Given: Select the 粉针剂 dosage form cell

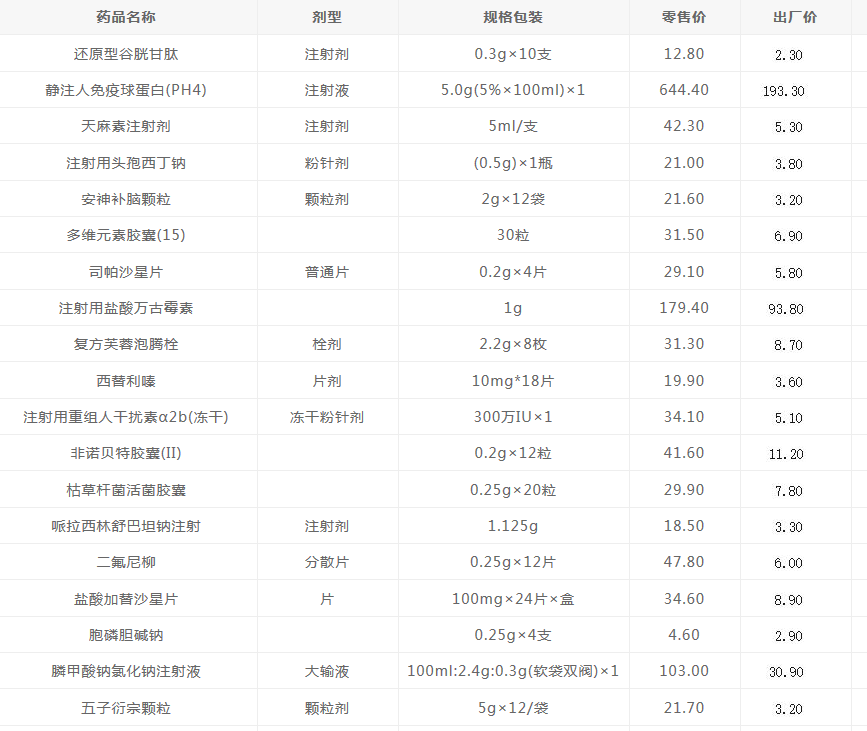Looking at the screenshot, I should (x=327, y=163).
